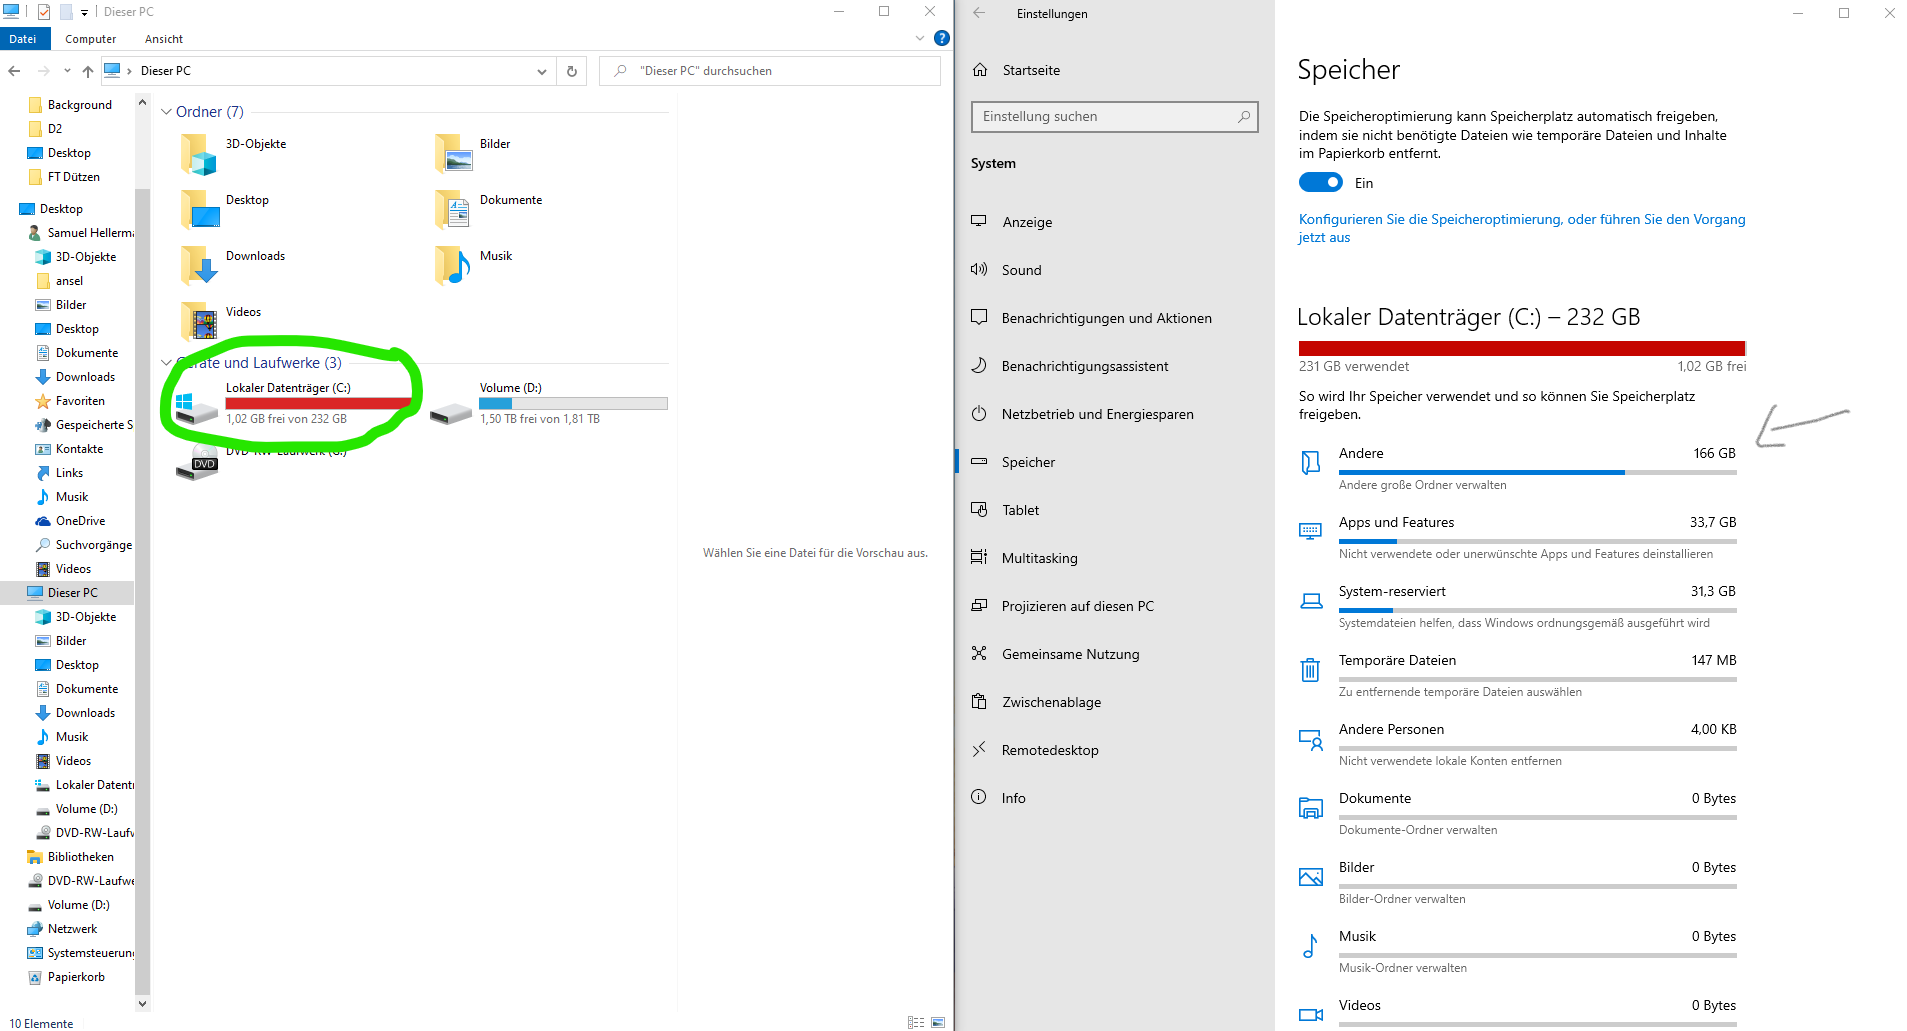The width and height of the screenshot is (1907, 1031).
Task: Click the Netzbetrieb power icon
Action: (979, 413)
